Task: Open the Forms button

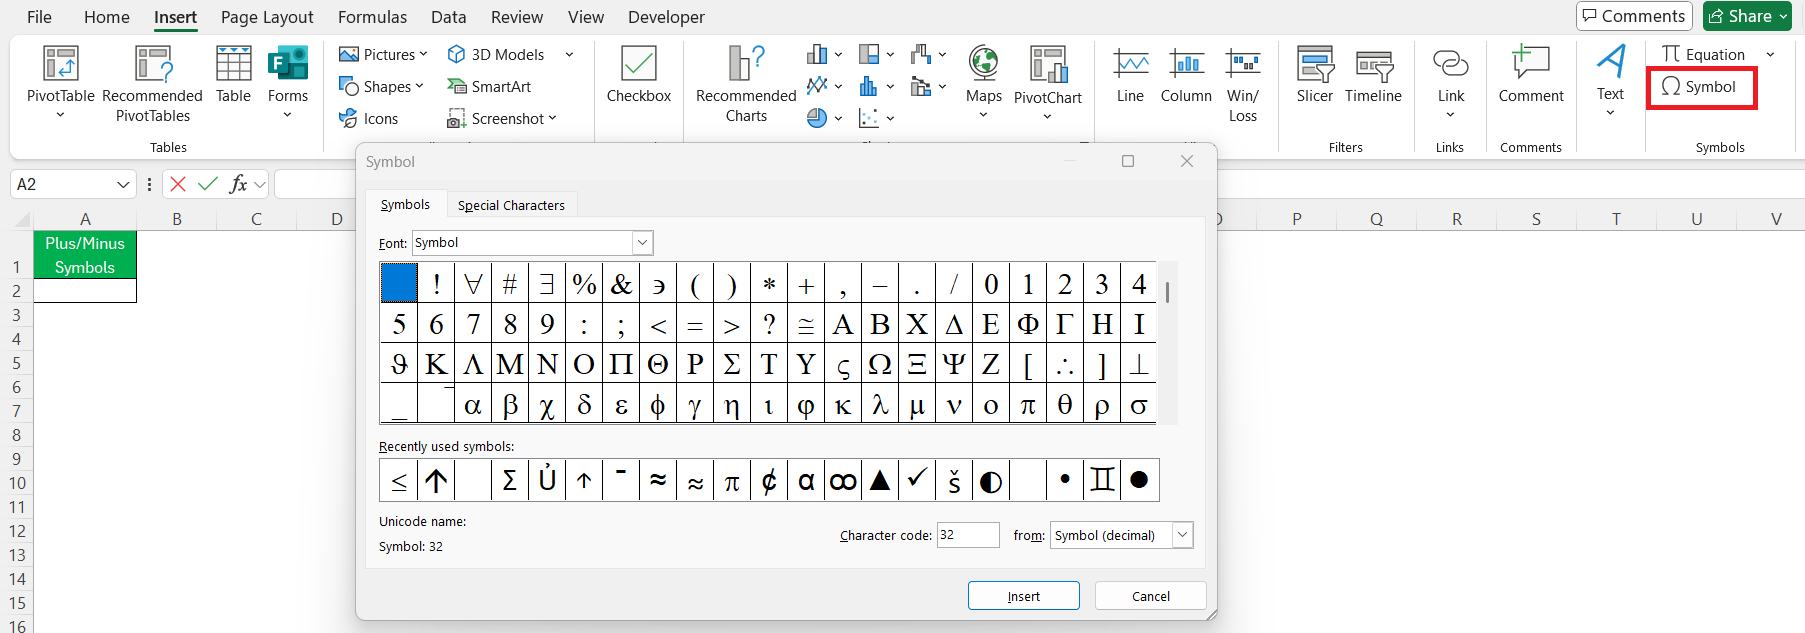Action: pyautogui.click(x=288, y=82)
